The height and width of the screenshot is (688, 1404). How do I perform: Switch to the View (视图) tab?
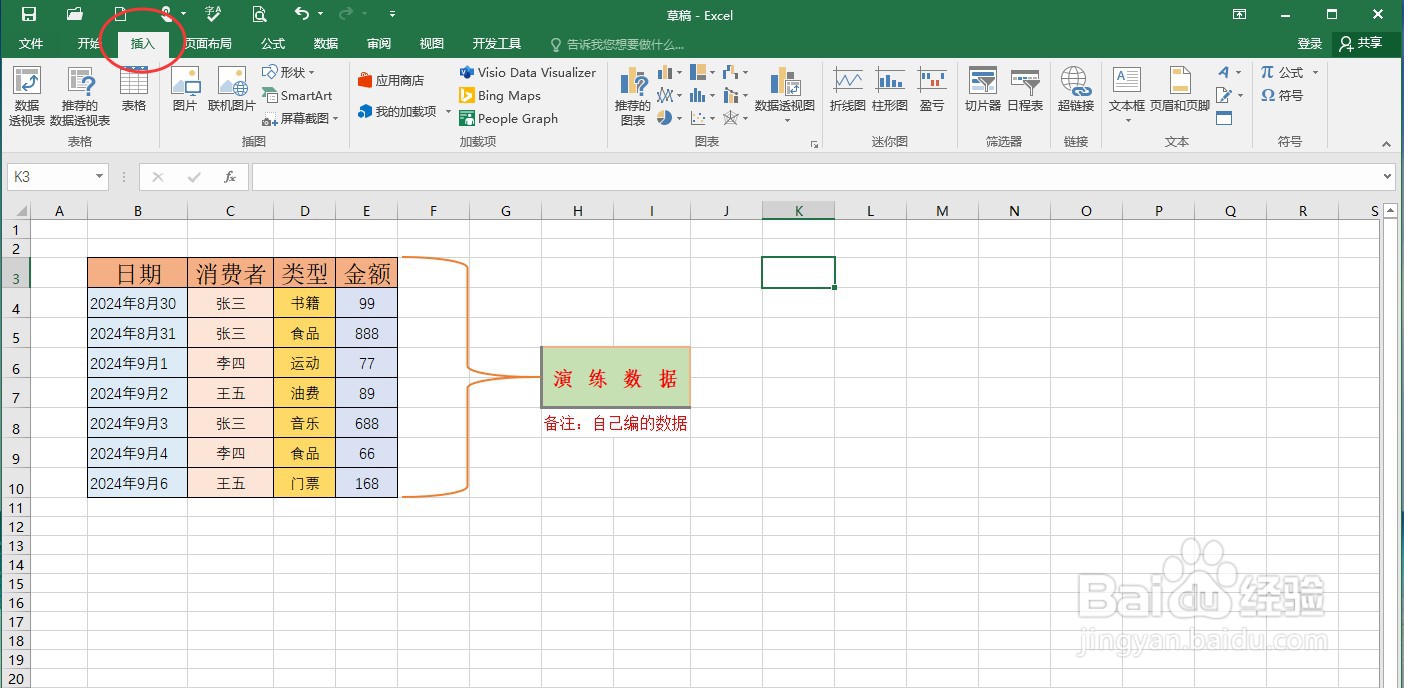(x=432, y=44)
